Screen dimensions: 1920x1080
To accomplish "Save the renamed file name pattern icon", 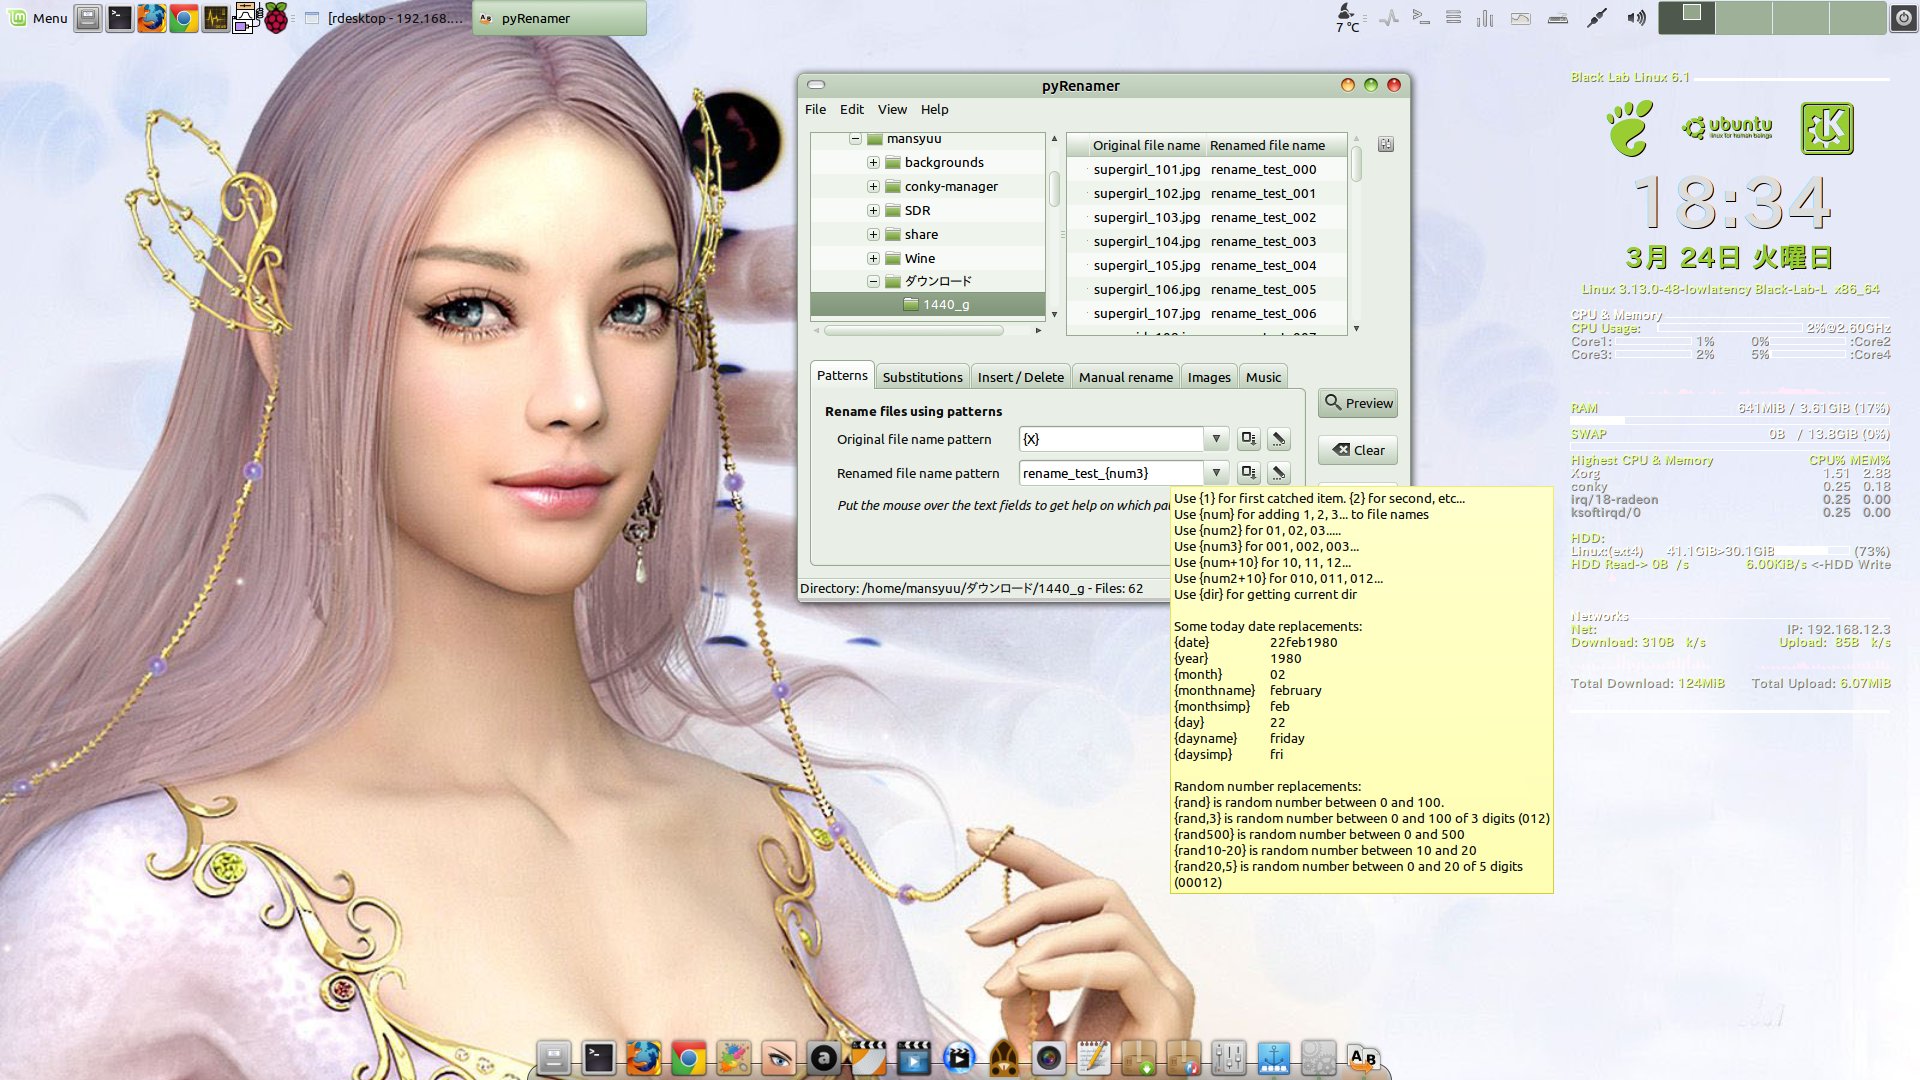I will click(1248, 473).
